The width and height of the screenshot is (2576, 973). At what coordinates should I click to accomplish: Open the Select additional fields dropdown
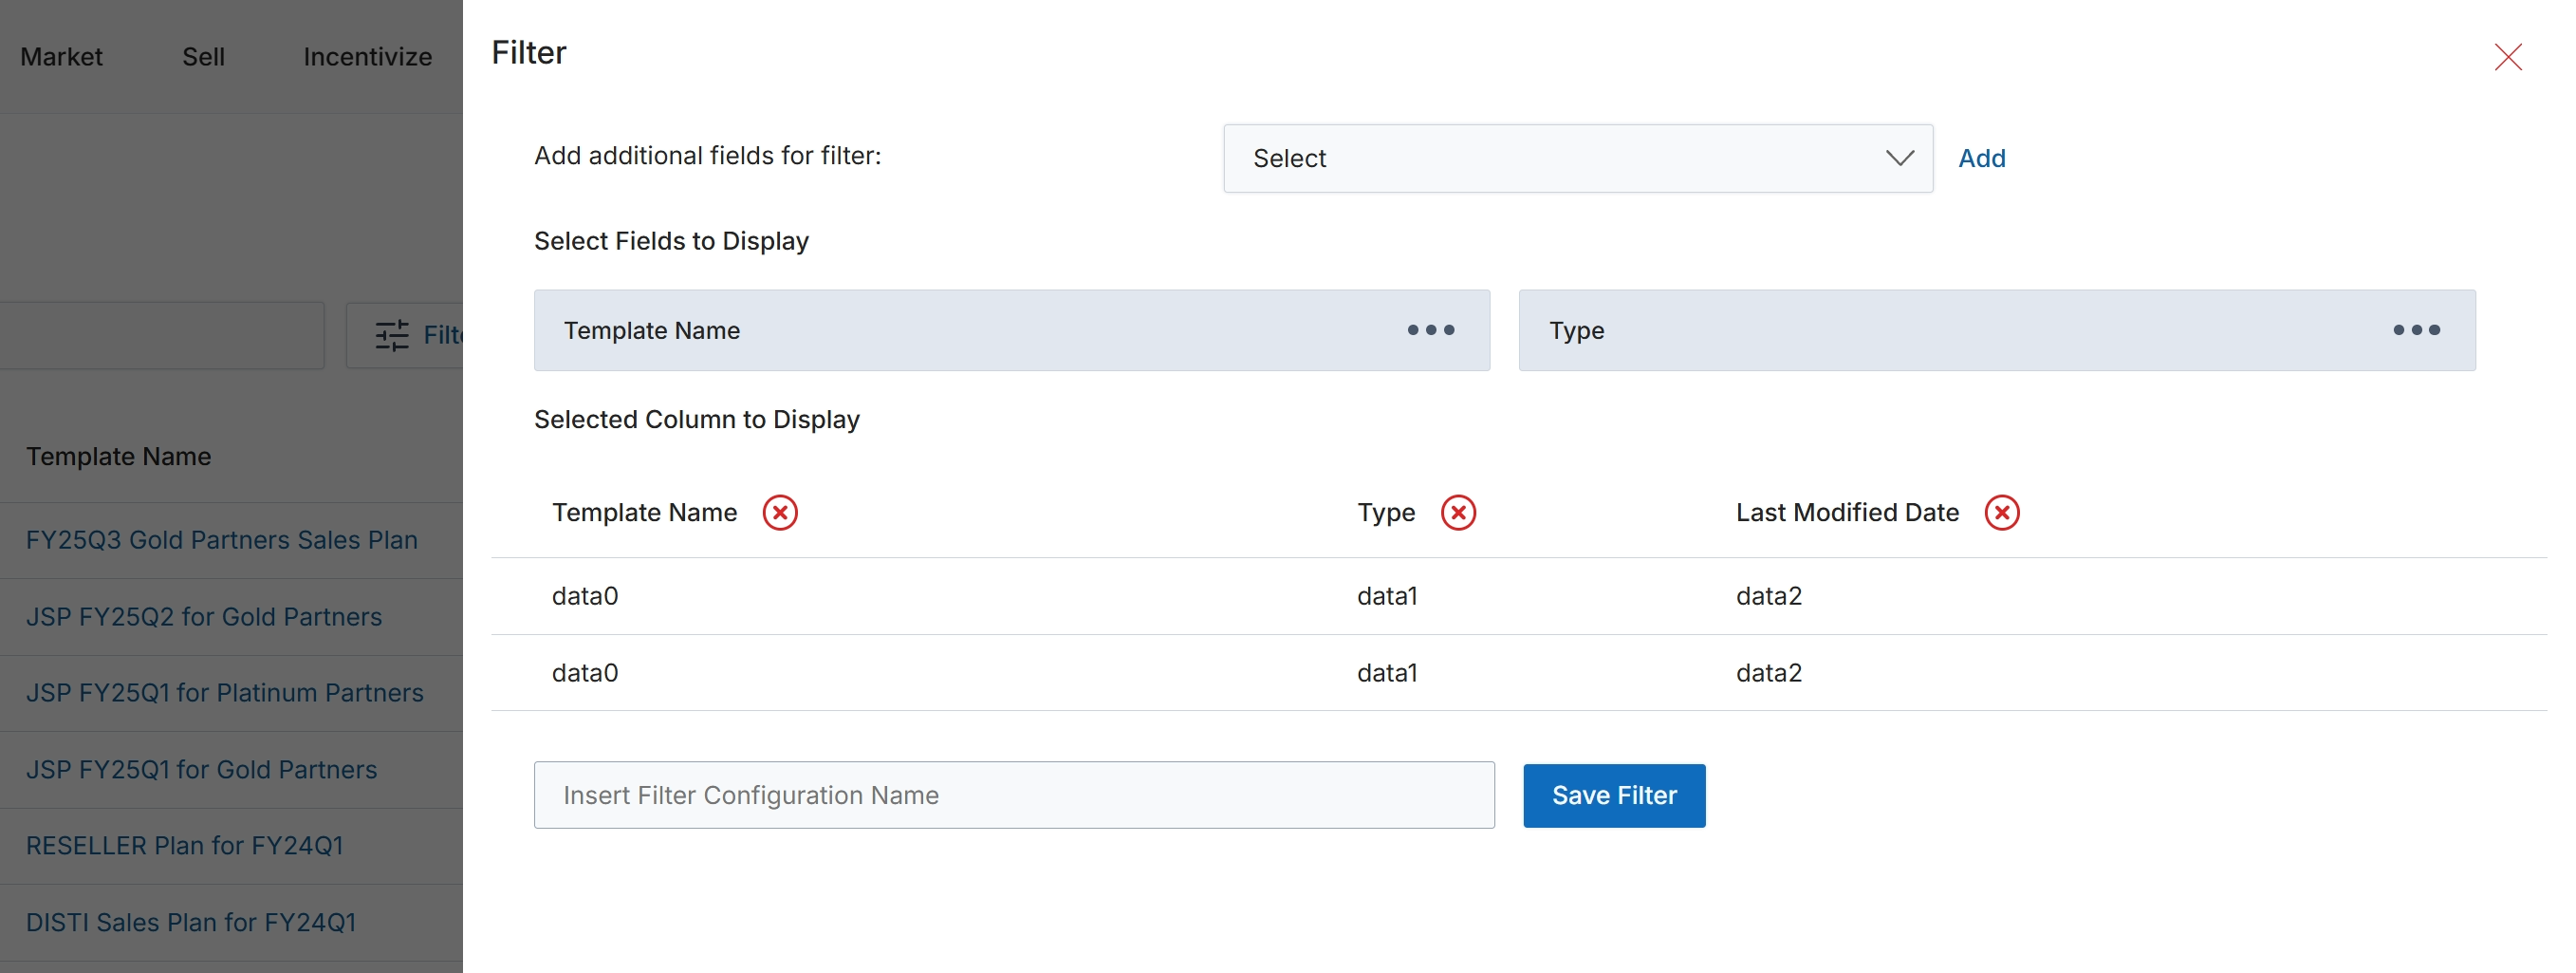pyautogui.click(x=1577, y=158)
